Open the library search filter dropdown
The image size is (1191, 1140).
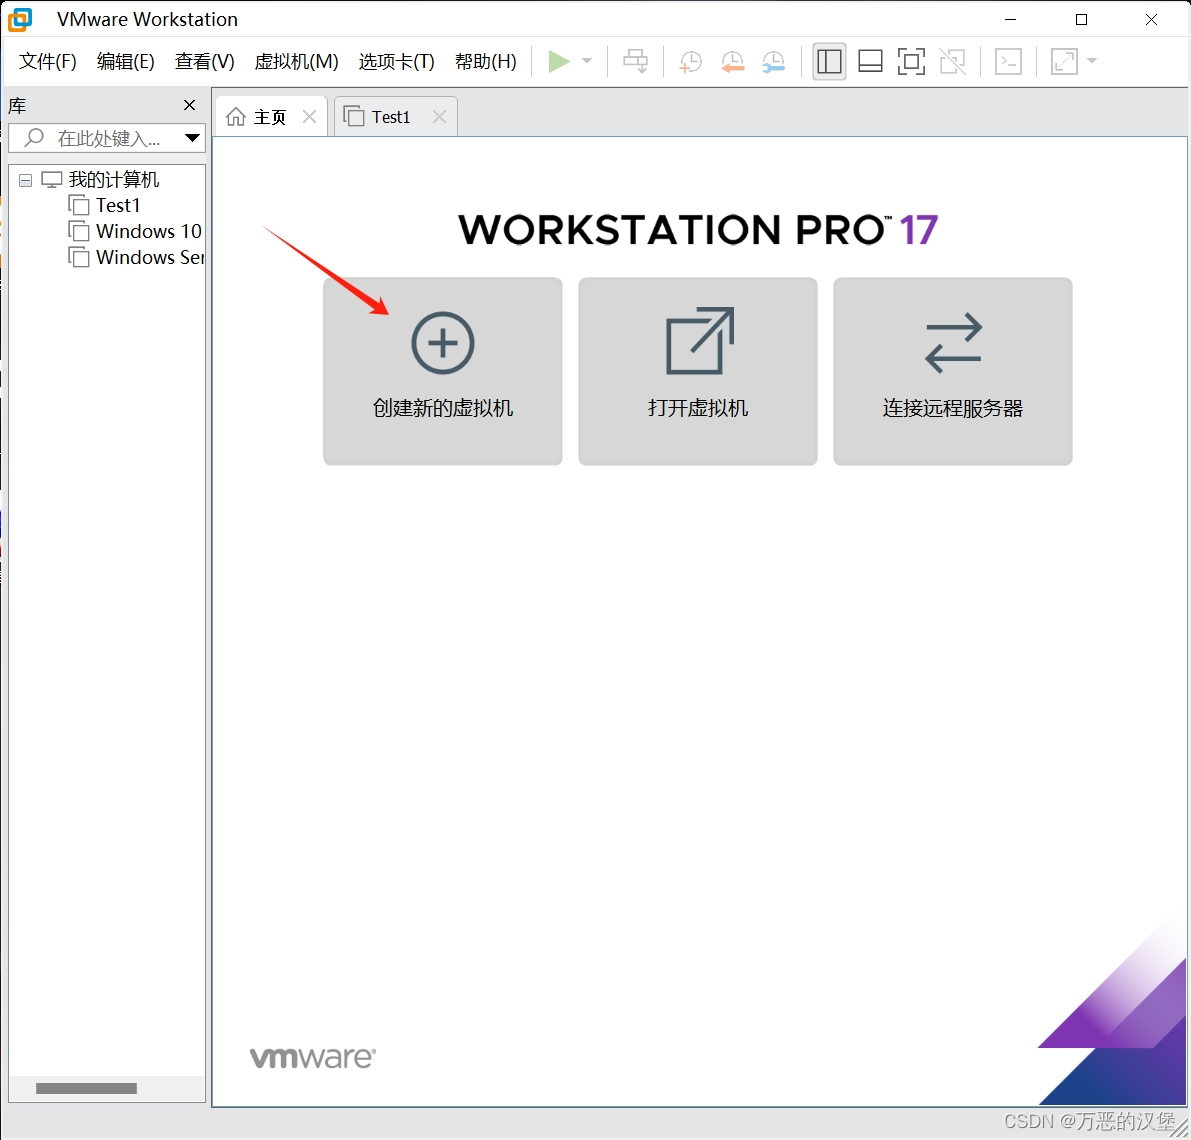(192, 138)
